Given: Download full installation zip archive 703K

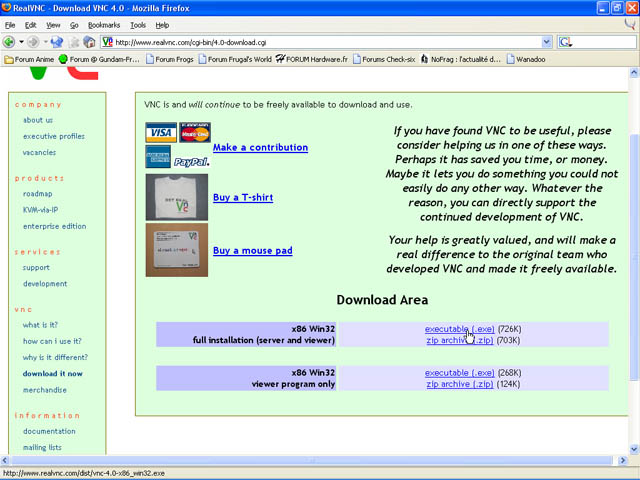Looking at the screenshot, I should pyautogui.click(x=460, y=340).
